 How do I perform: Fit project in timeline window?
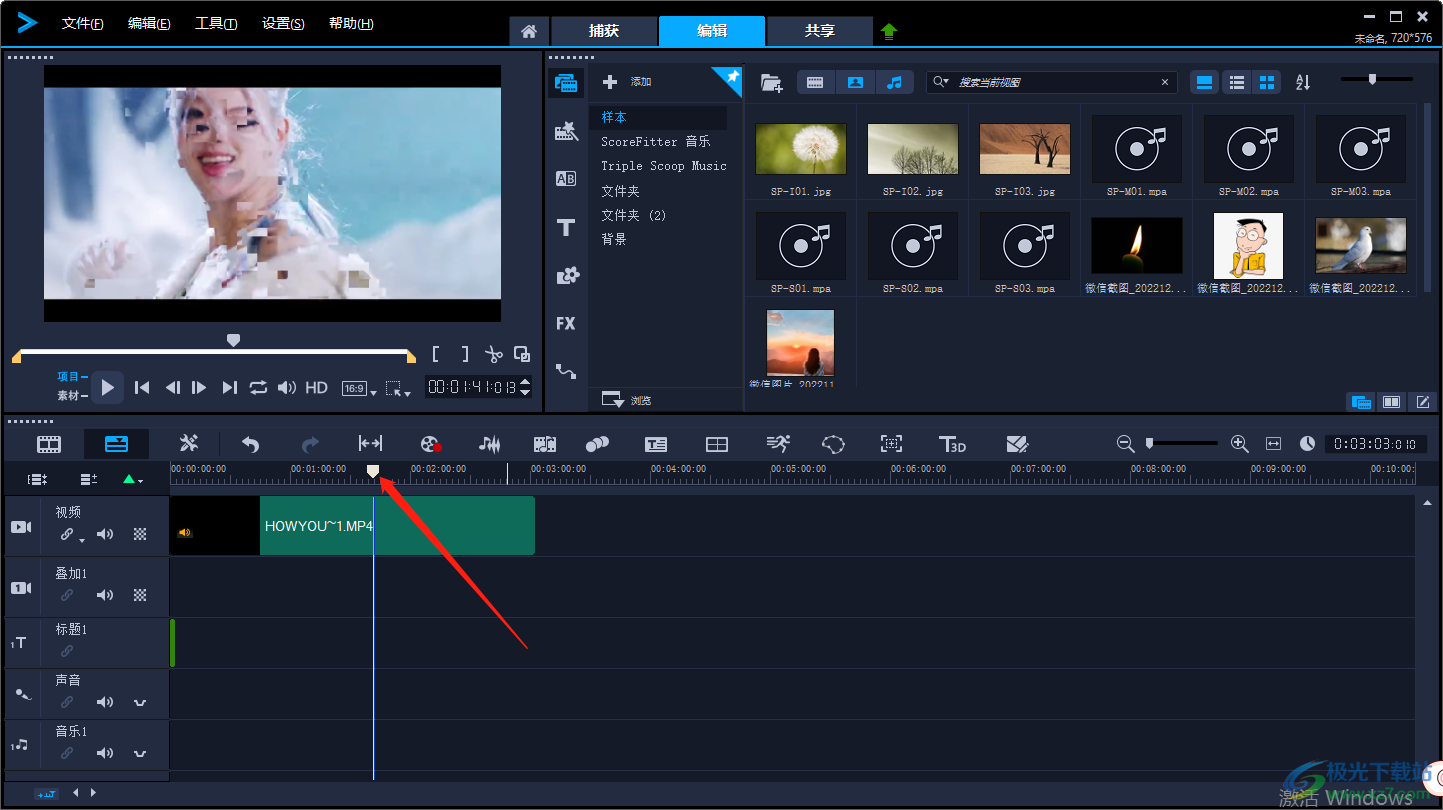click(1273, 443)
